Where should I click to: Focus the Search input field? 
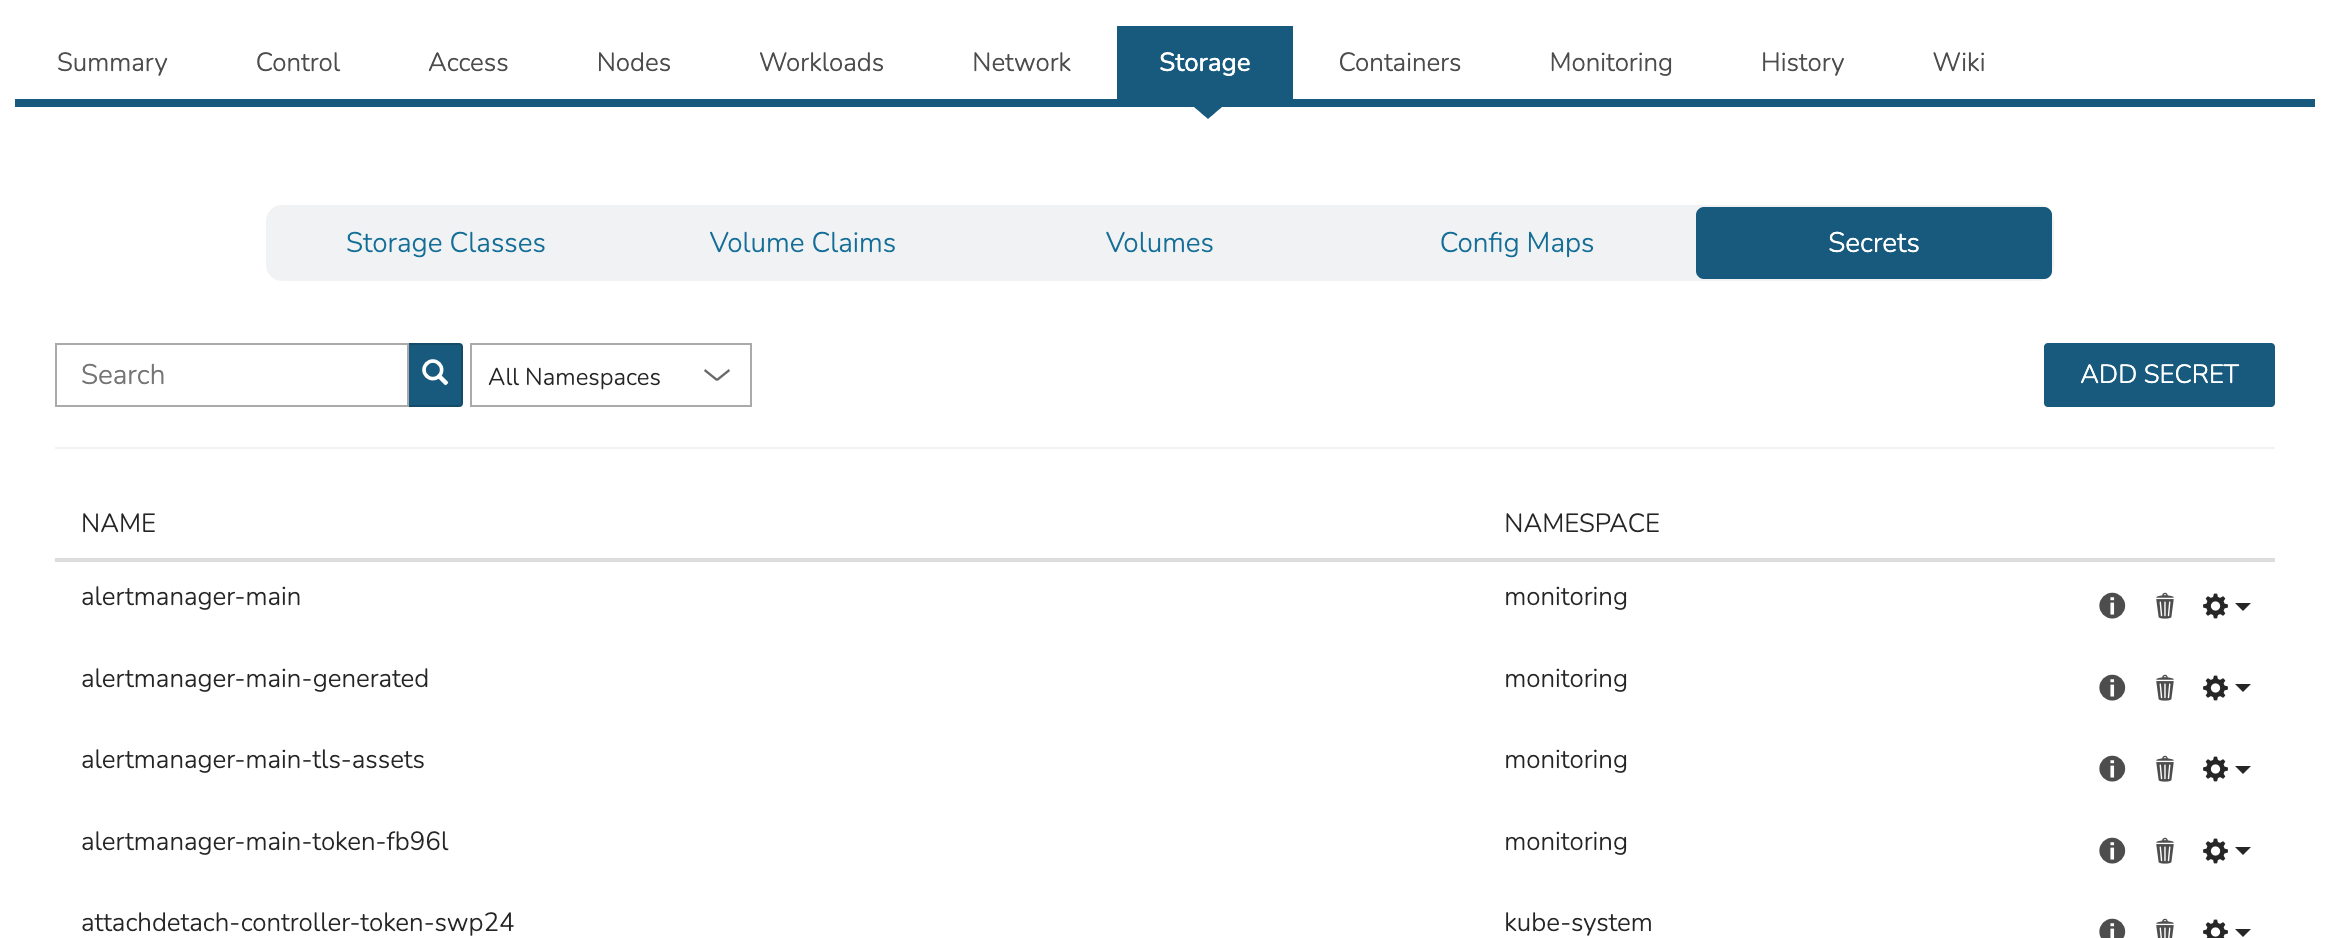231,375
